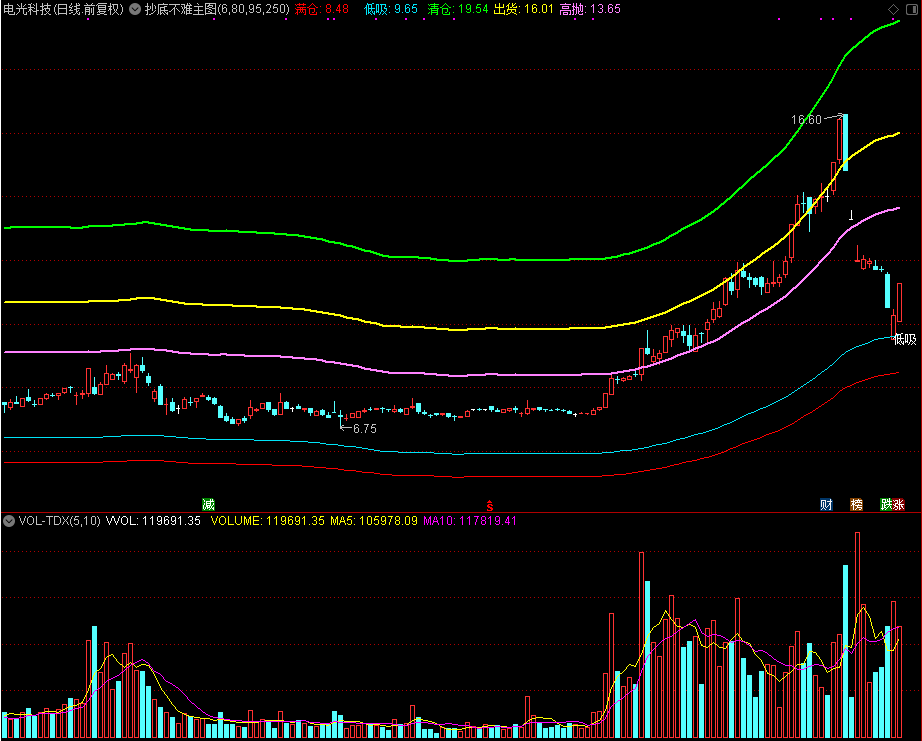Viewport: 922px width, 741px height.
Task: Click the green 减 marker icon
Action: tap(208, 504)
